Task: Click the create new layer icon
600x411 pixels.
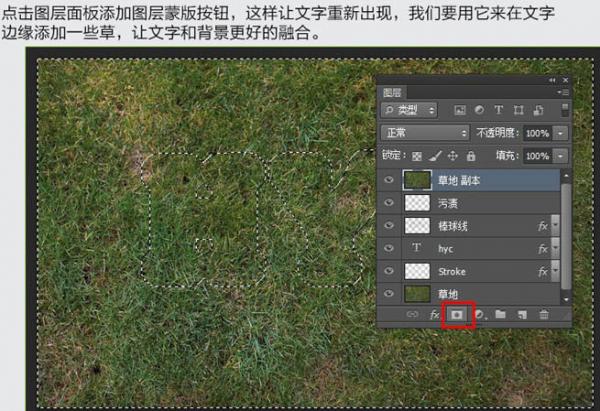Action: pos(522,314)
